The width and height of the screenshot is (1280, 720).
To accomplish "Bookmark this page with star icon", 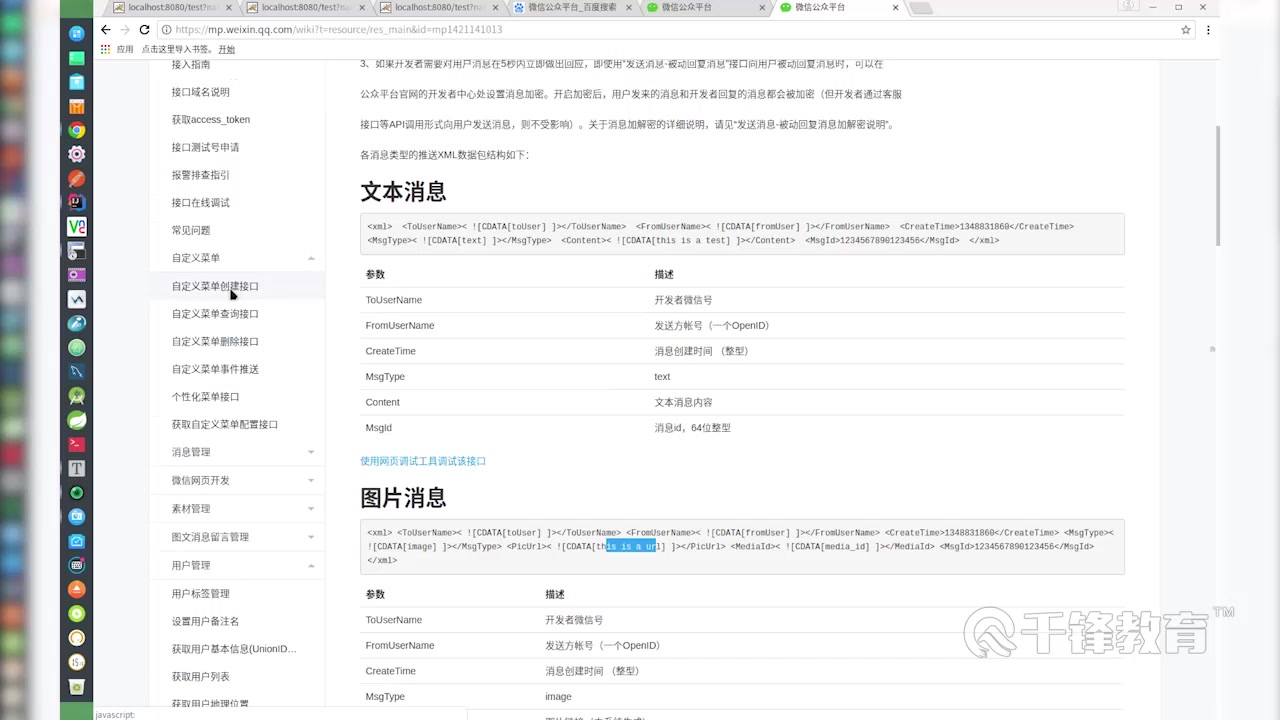I will tap(1186, 30).
